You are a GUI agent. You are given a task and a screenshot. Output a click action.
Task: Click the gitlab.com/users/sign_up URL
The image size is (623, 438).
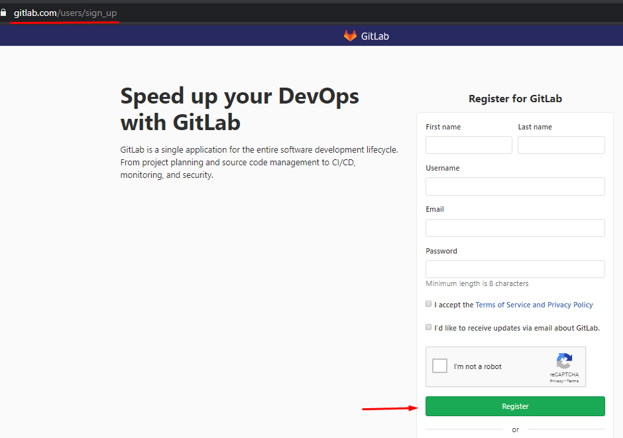[65, 13]
